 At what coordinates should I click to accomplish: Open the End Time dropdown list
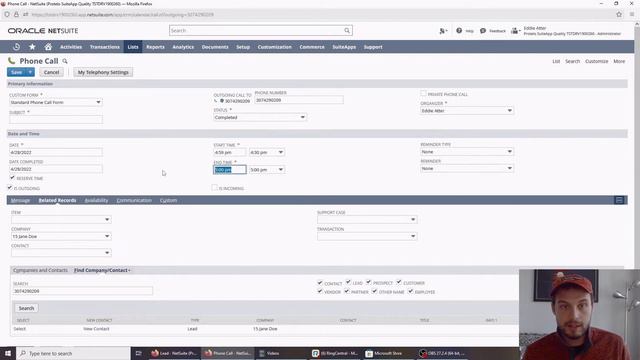pyautogui.click(x=281, y=169)
